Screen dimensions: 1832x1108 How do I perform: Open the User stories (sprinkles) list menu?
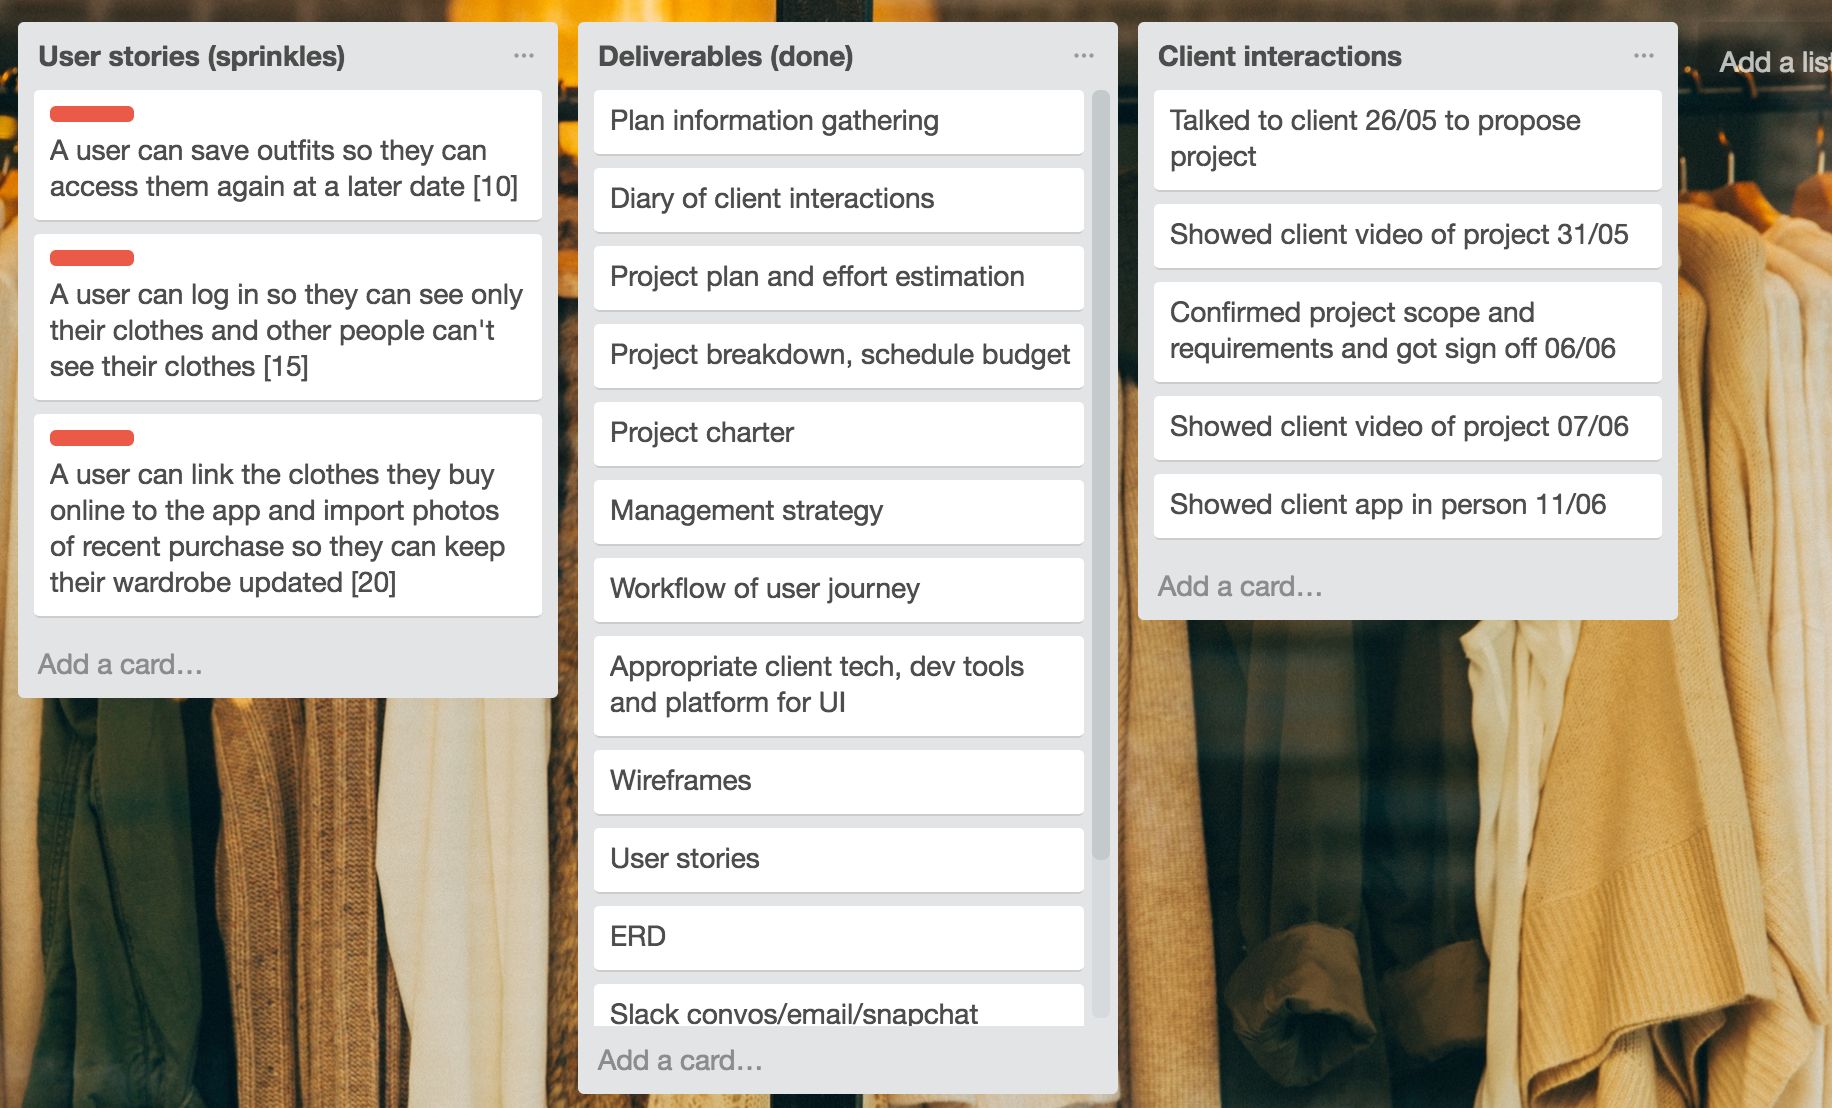[x=525, y=56]
